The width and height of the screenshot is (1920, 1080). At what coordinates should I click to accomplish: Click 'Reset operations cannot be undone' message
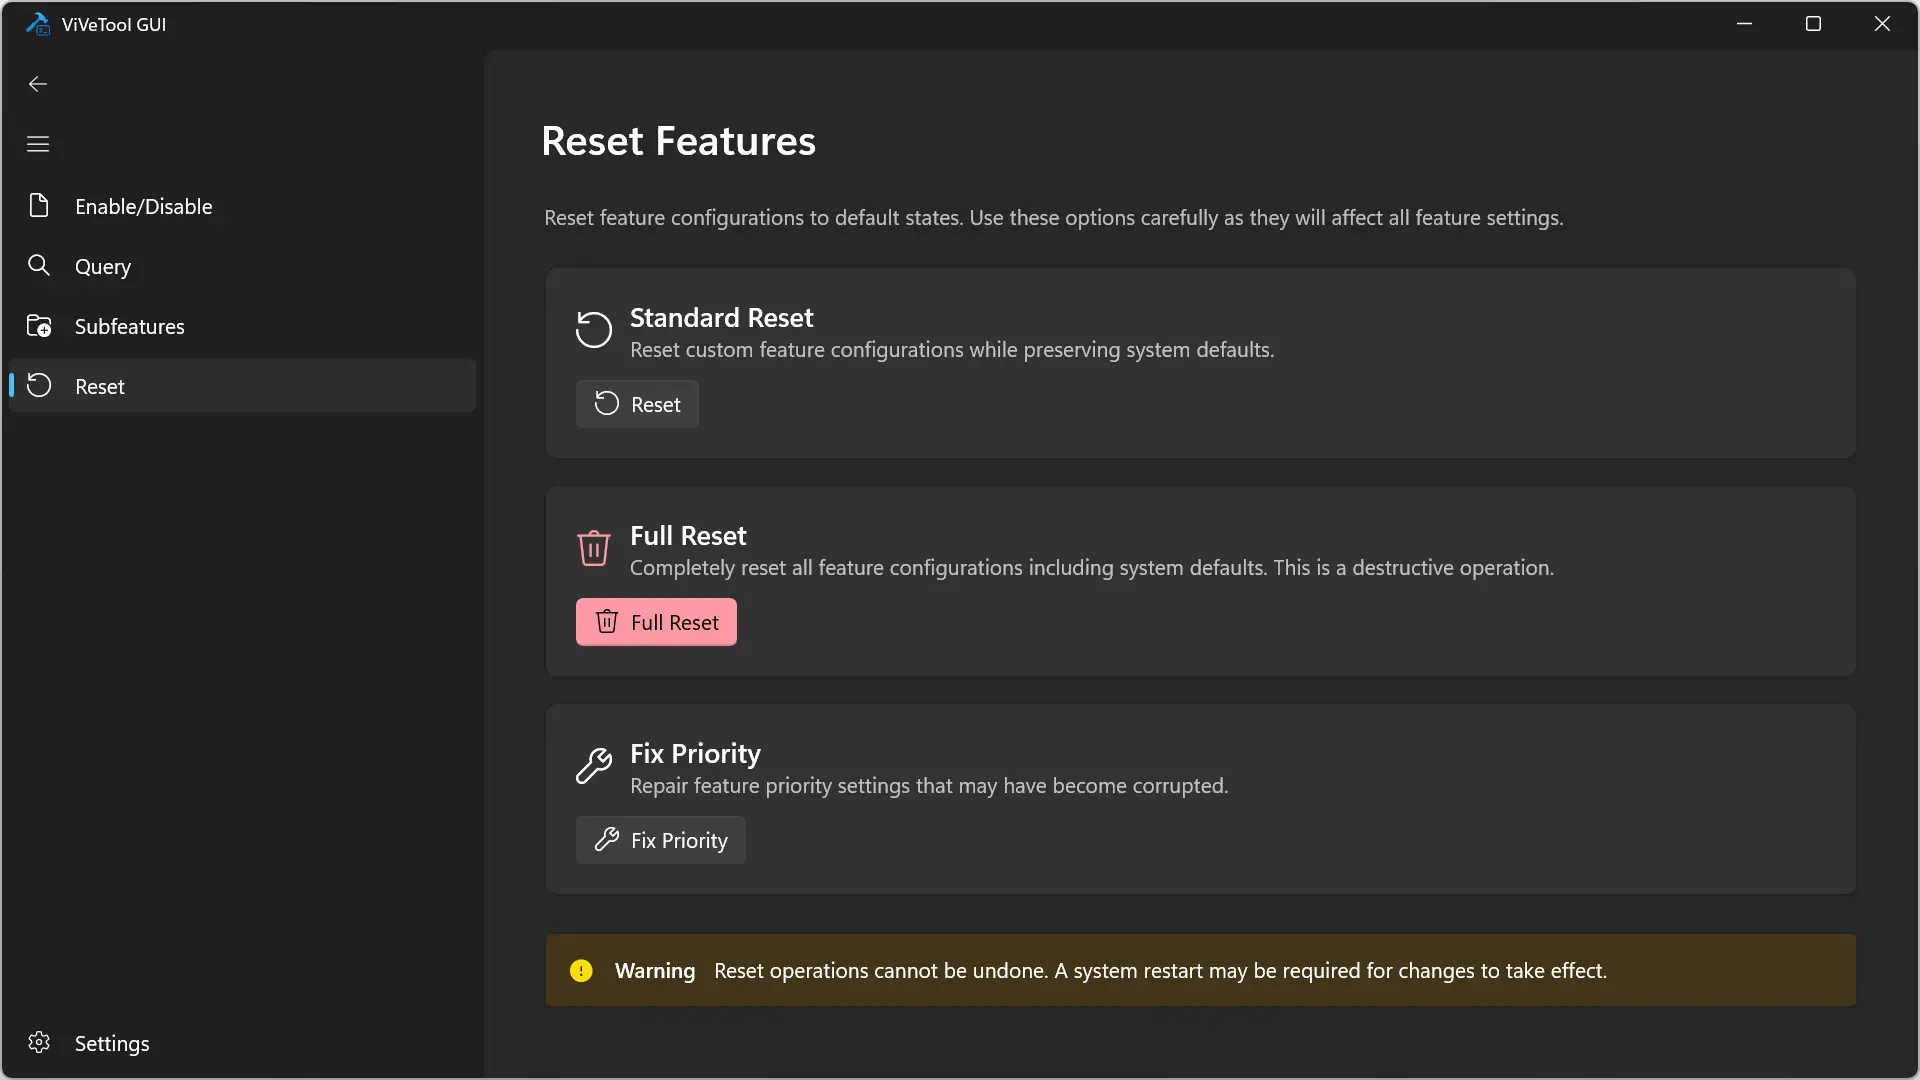click(x=1160, y=971)
